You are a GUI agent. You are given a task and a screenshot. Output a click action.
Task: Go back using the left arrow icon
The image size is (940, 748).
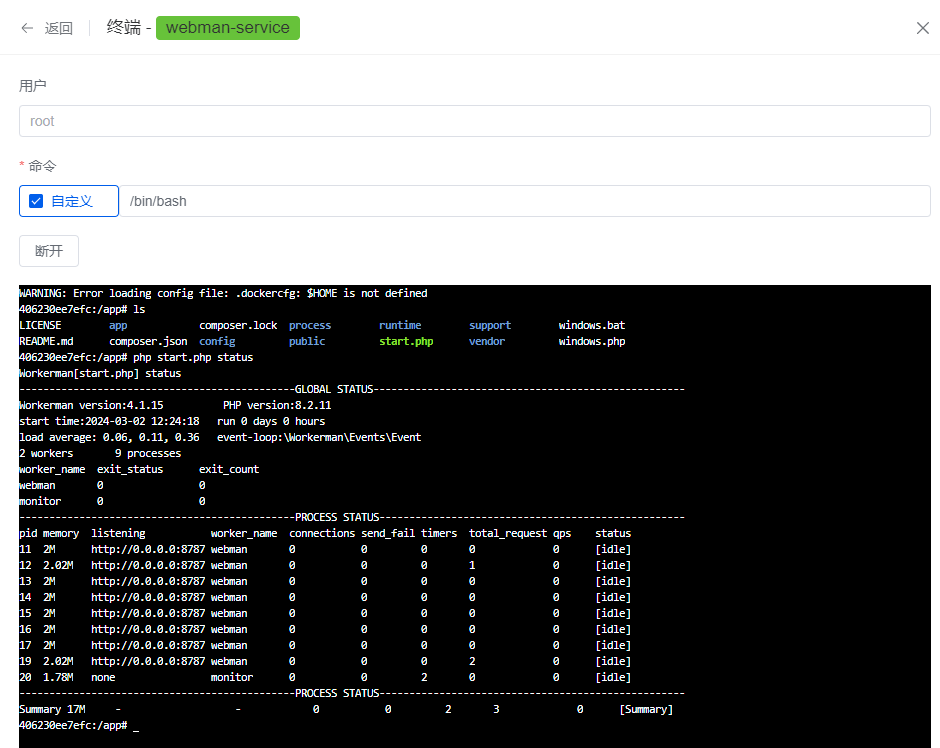[x=27, y=28]
